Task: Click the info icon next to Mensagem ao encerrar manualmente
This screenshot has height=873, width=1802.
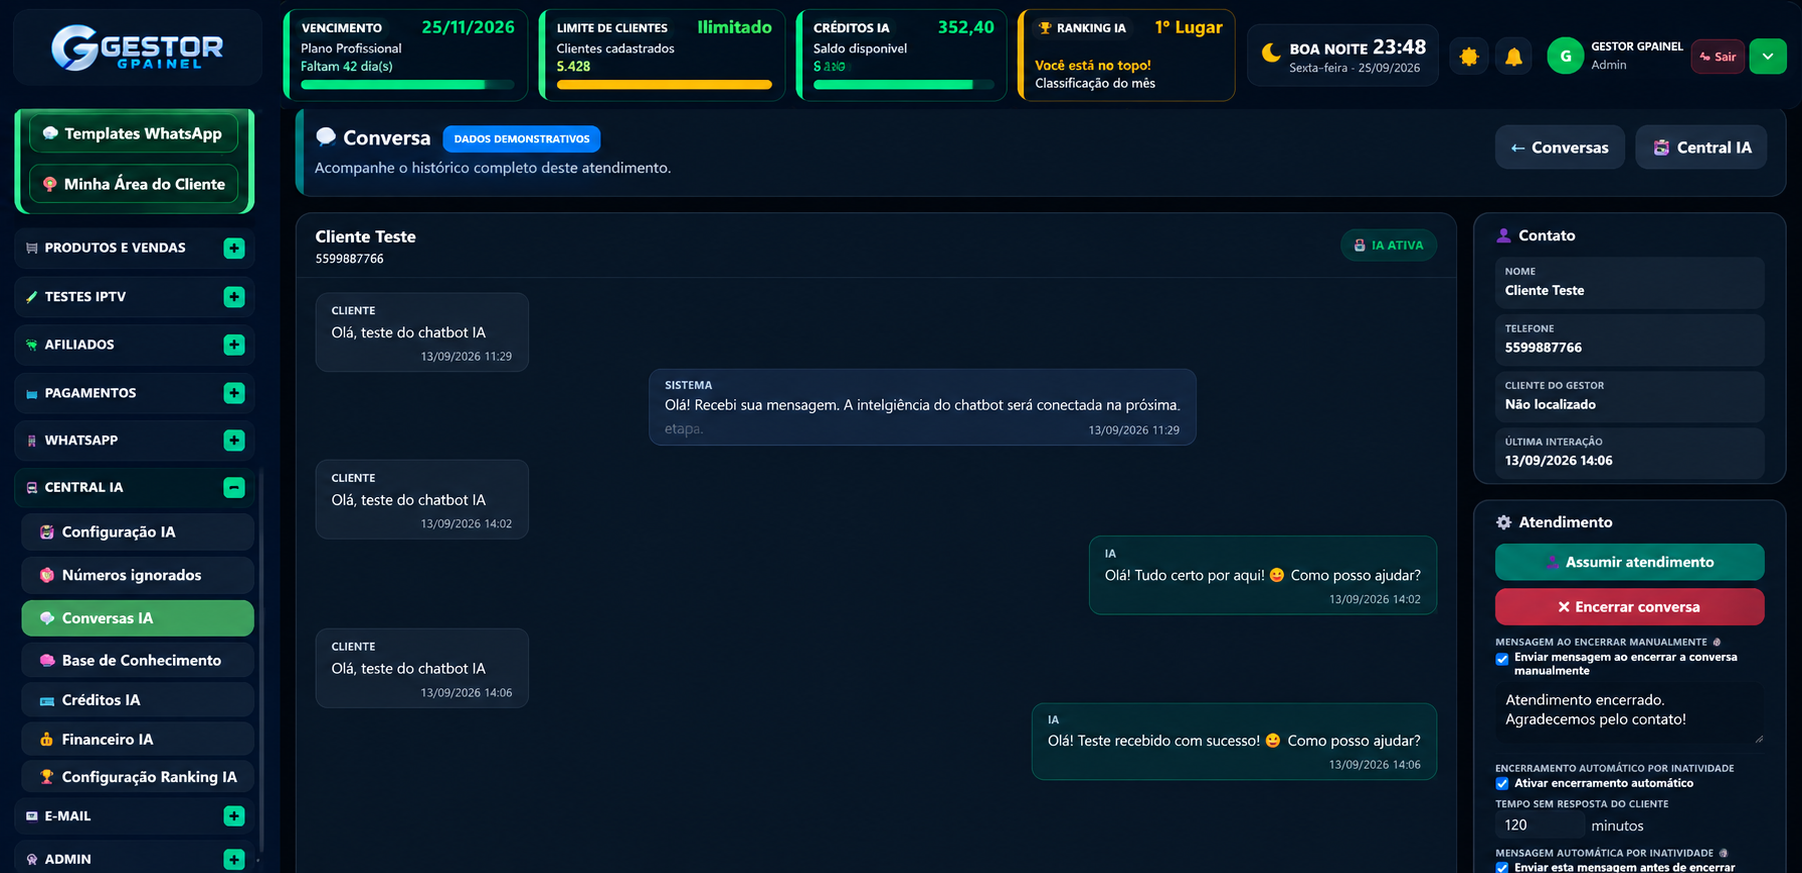Action: tap(1717, 642)
